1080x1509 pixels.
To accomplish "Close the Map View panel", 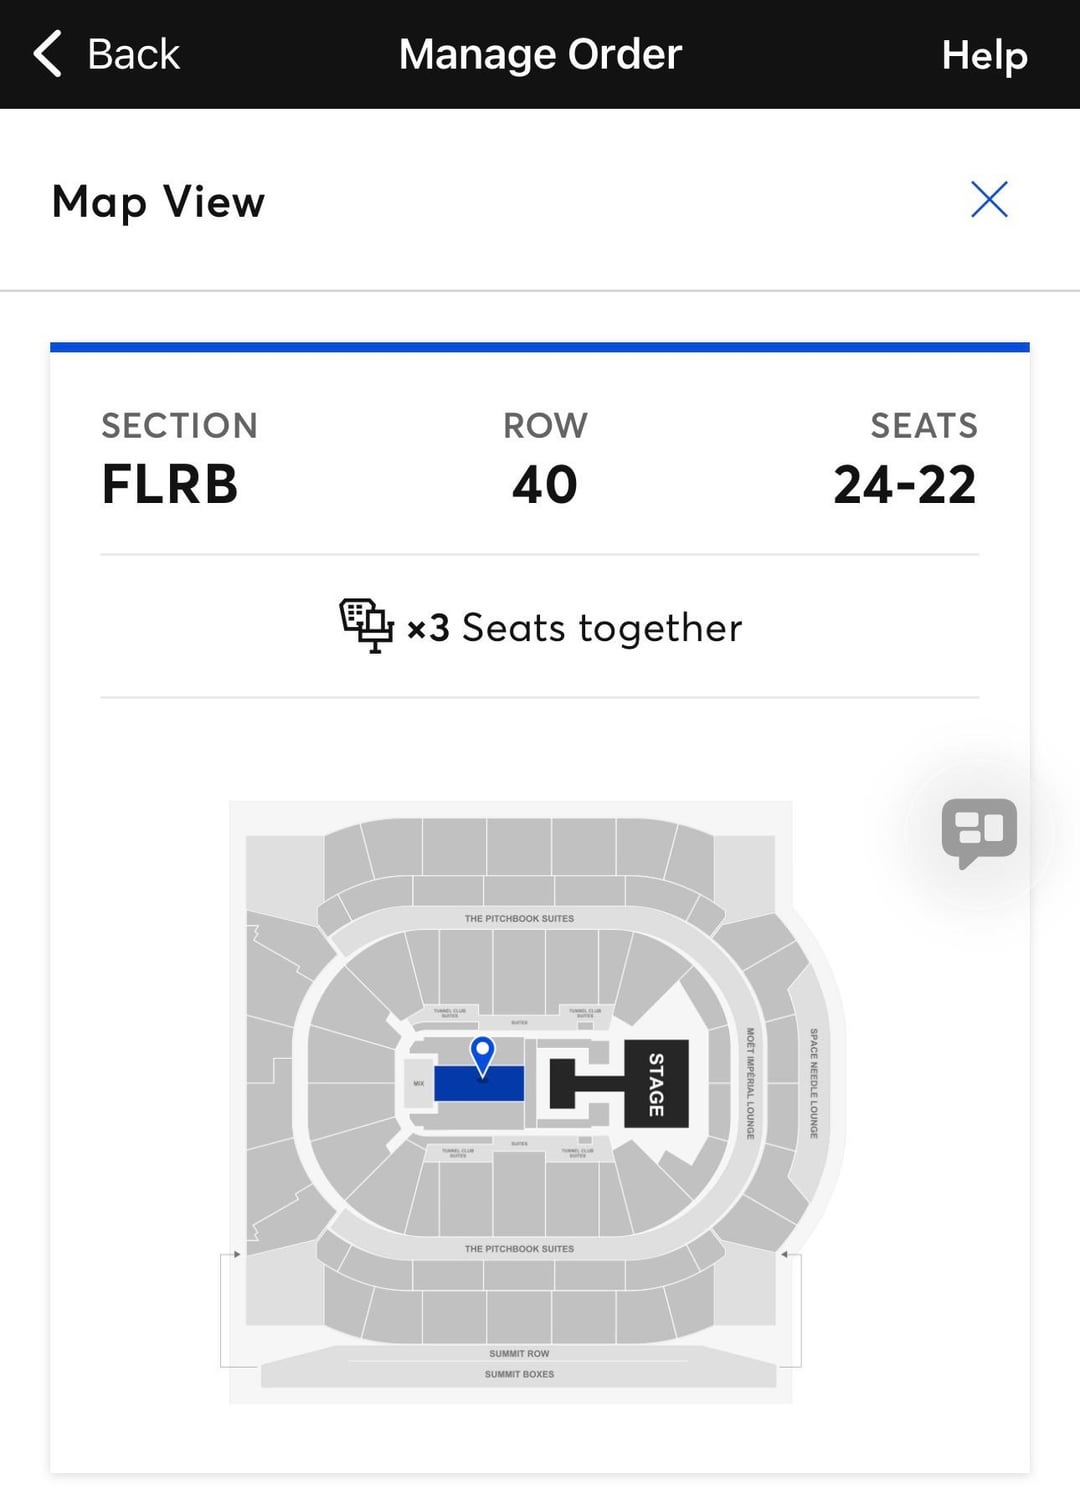I will 989,200.
